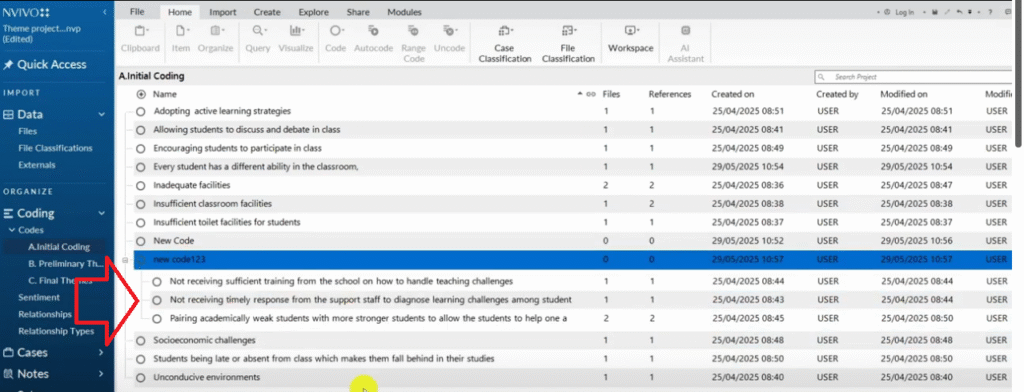1024x392 pixels.
Task: Open Files under Data
Action: (x=27, y=131)
